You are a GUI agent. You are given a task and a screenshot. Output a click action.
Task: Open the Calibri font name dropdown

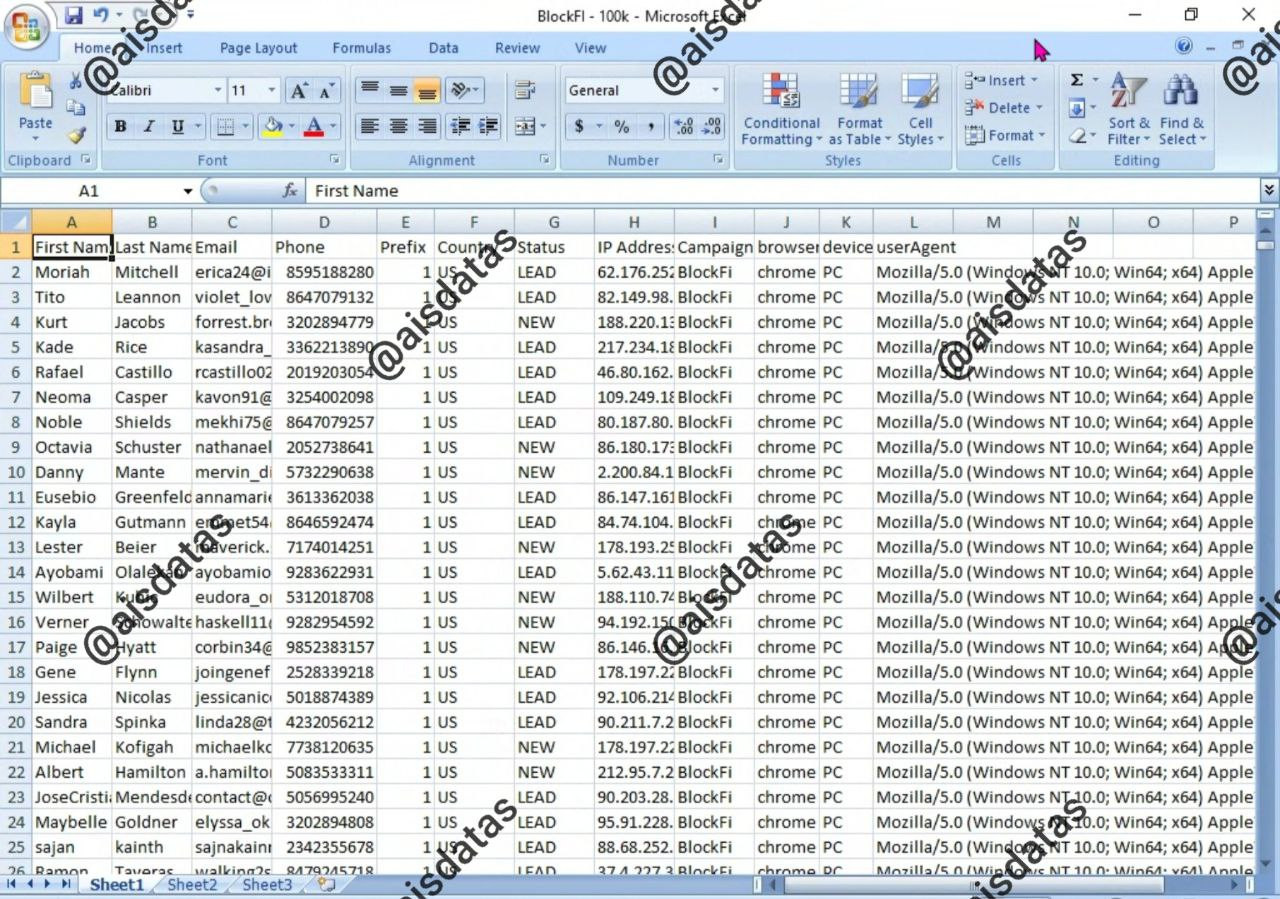pyautogui.click(x=218, y=91)
